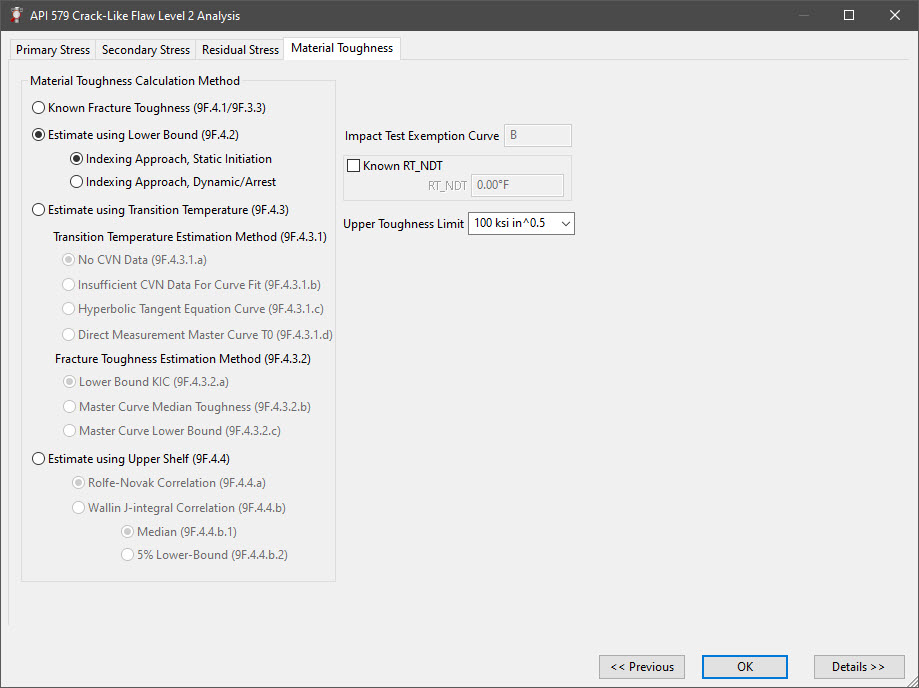Select Known Fracture Toughness radio option
919x688 pixels.
click(149, 108)
